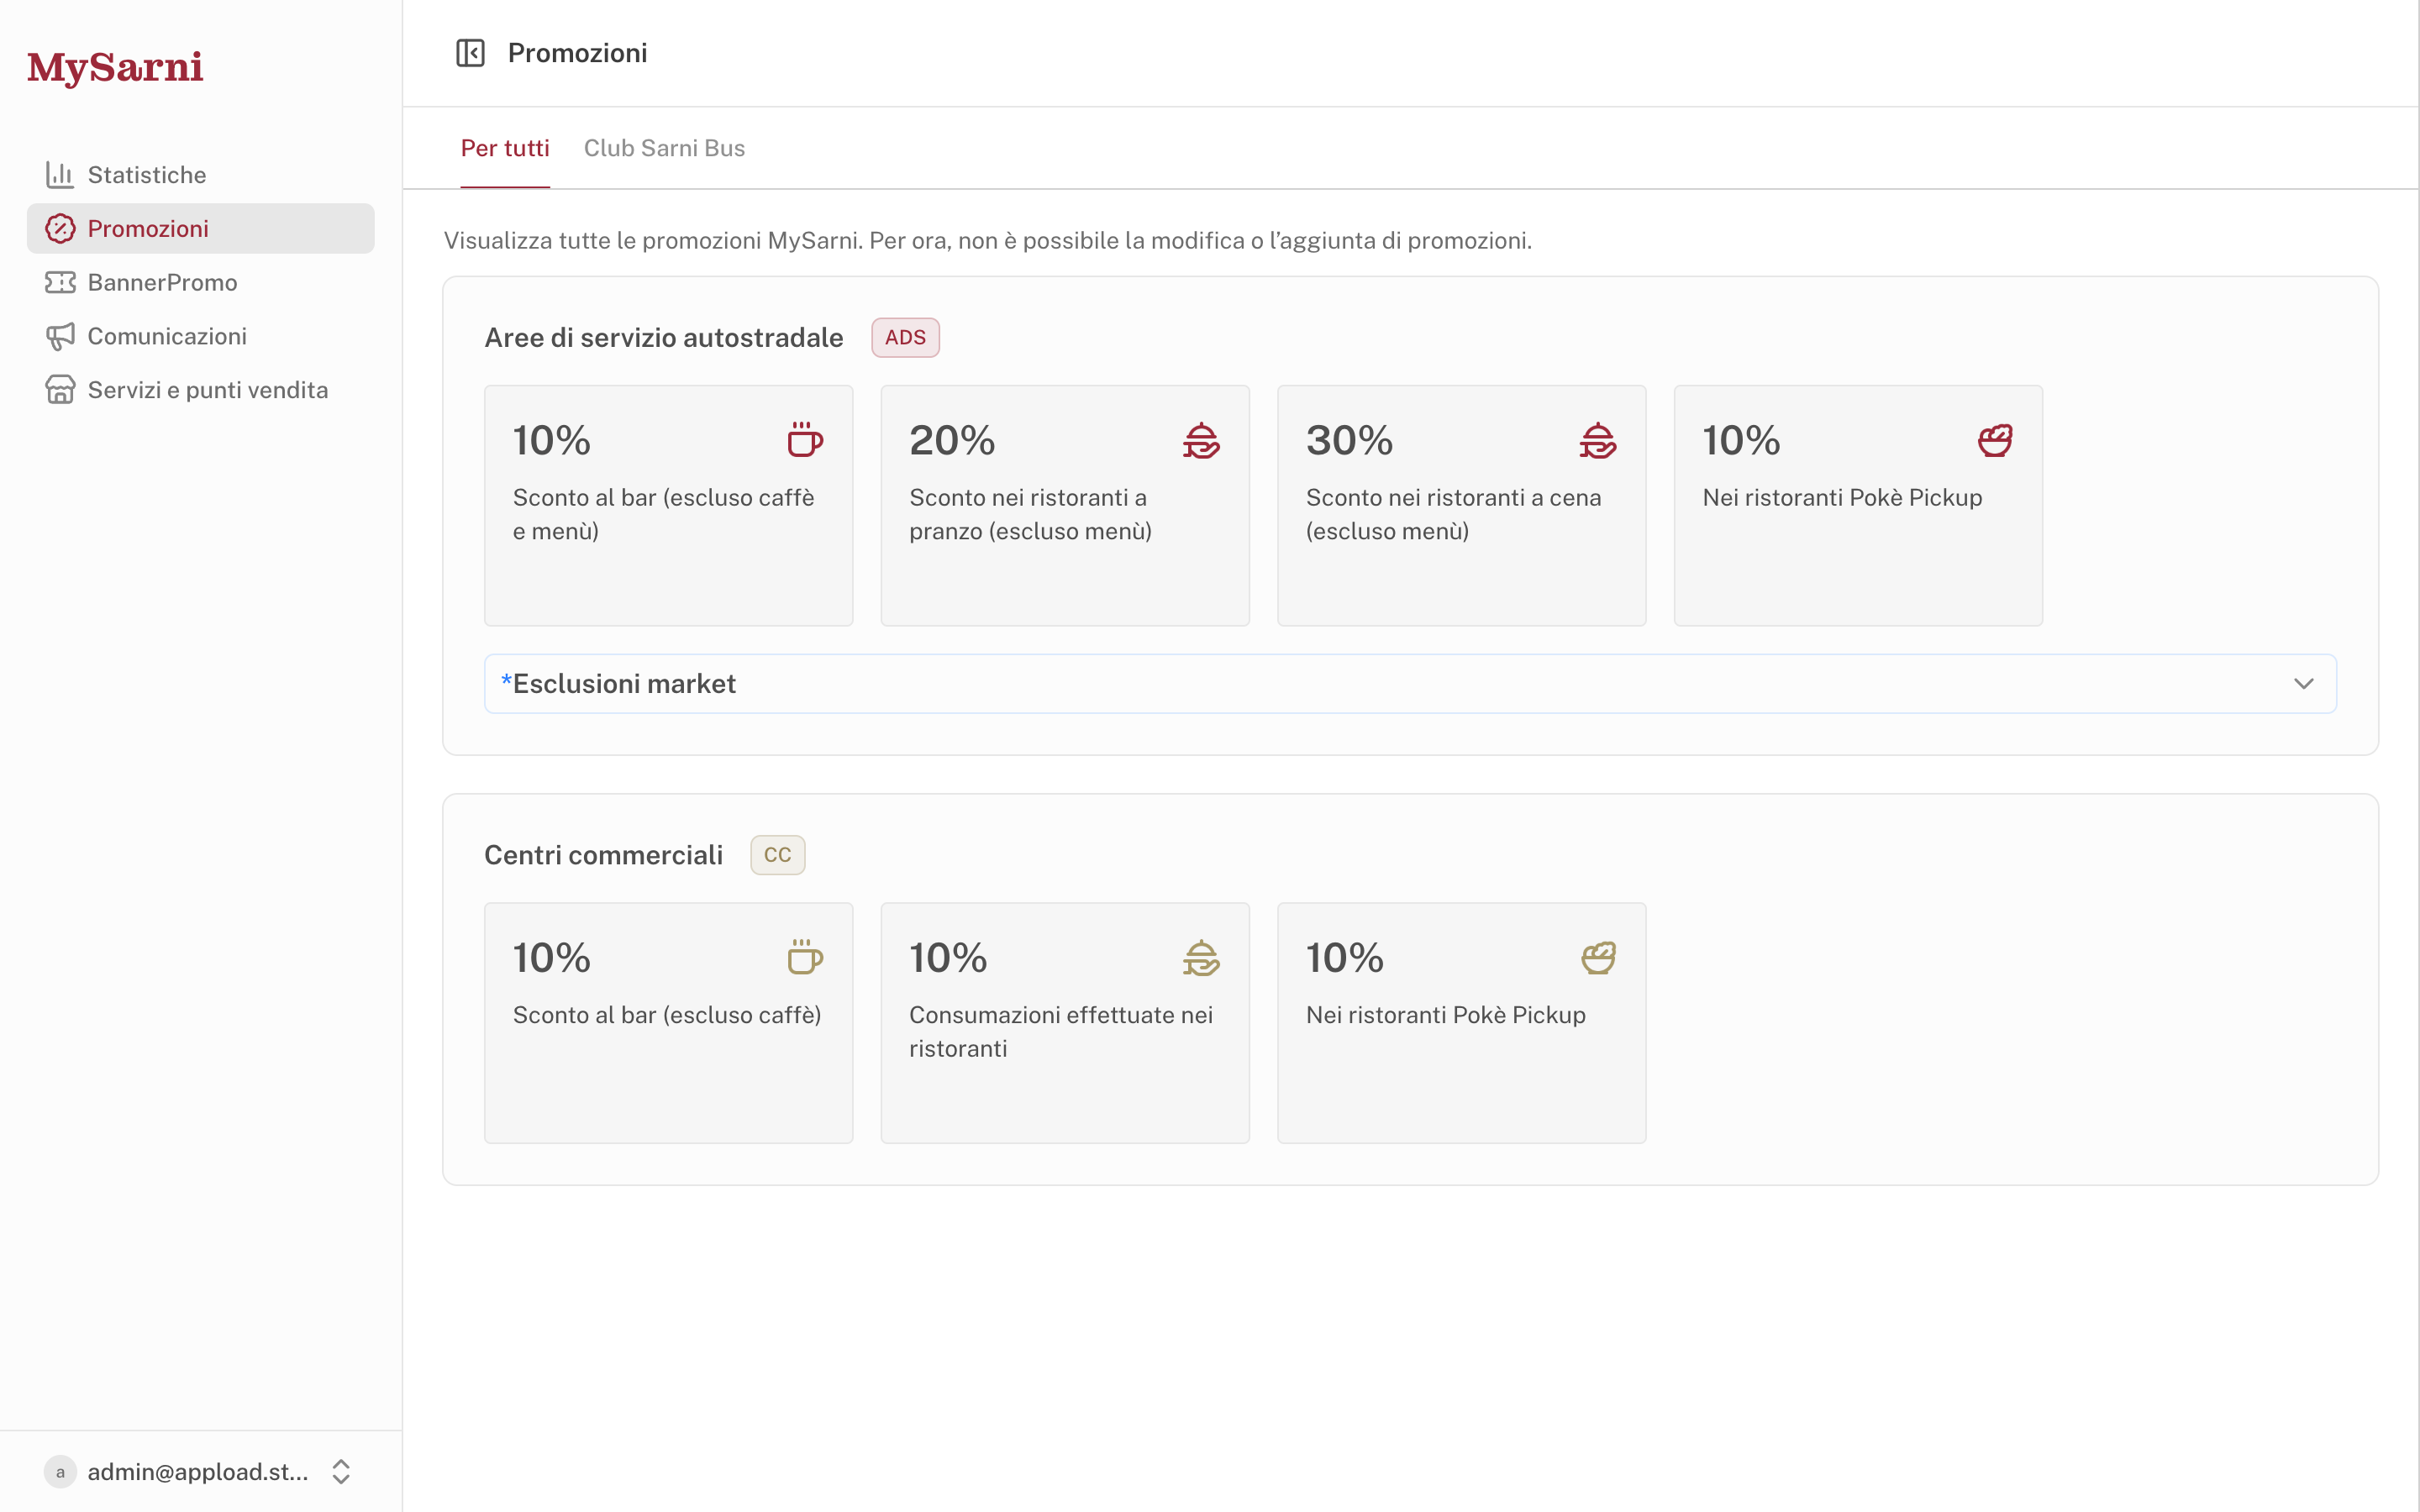Viewport: 2420px width, 1512px height.
Task: Click coffee cup icon in ADS bar discount card
Action: click(x=805, y=440)
